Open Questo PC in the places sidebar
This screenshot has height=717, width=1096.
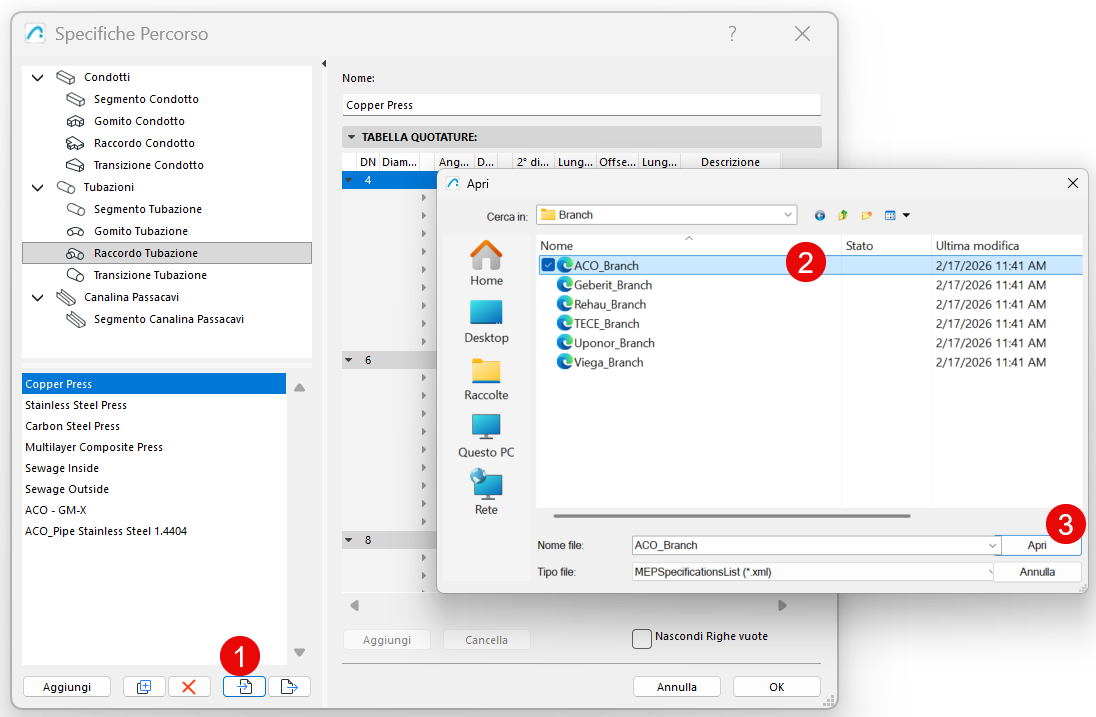(486, 436)
